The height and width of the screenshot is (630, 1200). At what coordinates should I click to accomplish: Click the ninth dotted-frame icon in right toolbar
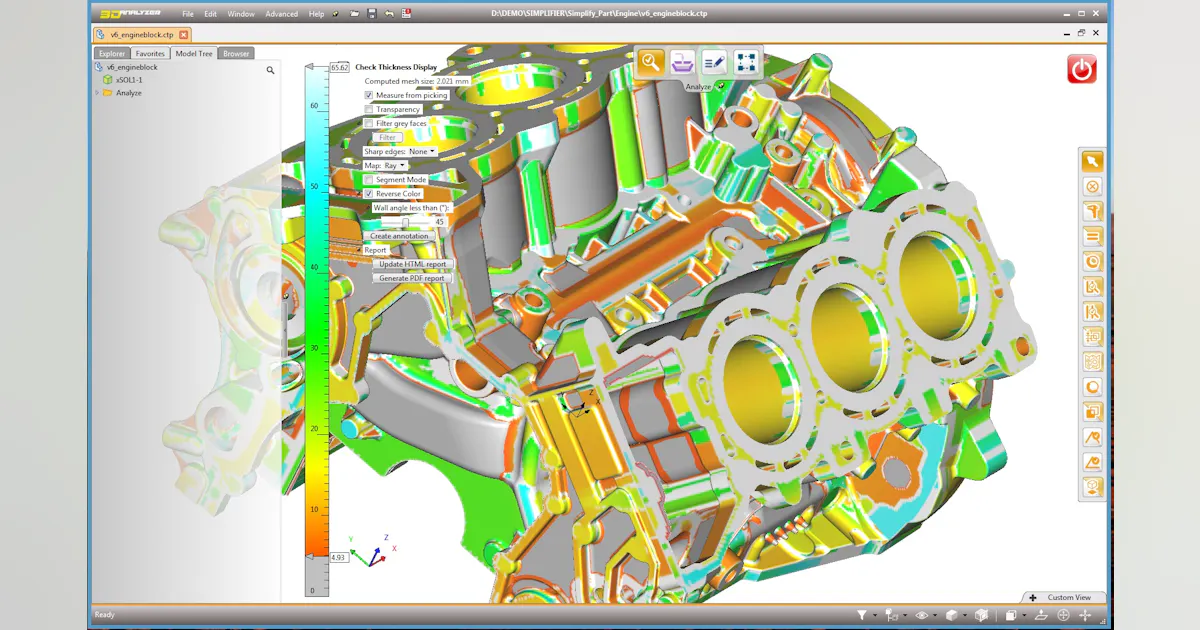point(1092,362)
